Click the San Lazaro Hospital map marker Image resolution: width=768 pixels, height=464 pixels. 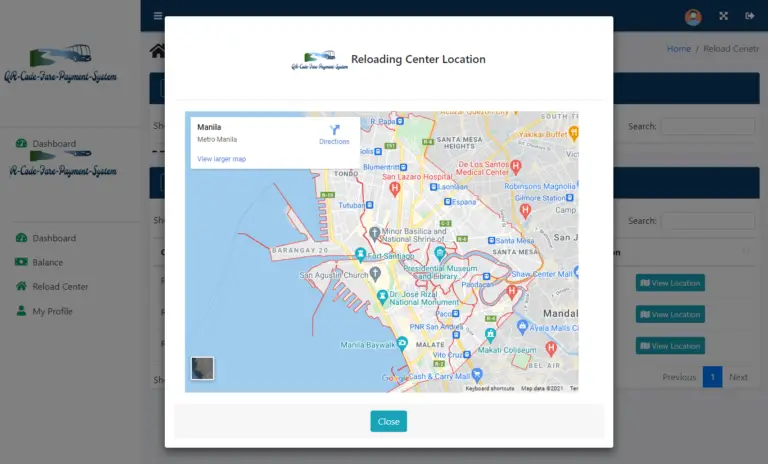pos(395,187)
